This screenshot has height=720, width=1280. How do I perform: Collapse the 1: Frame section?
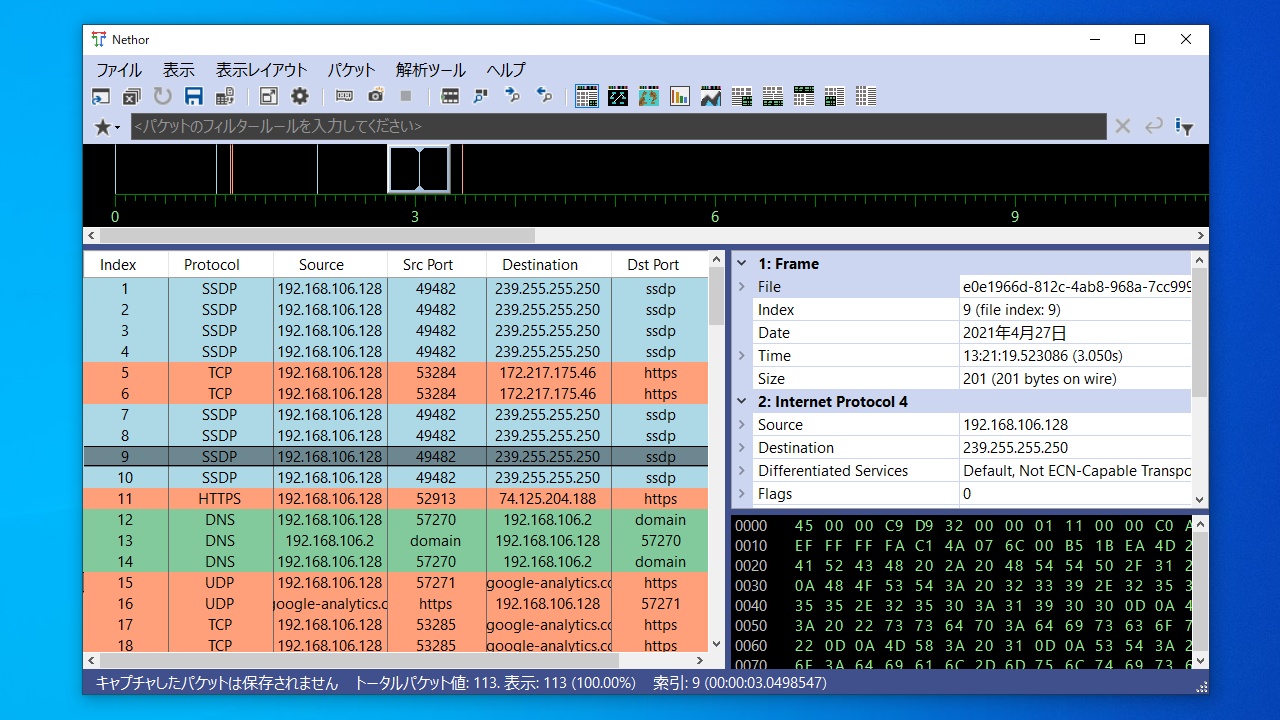point(742,264)
